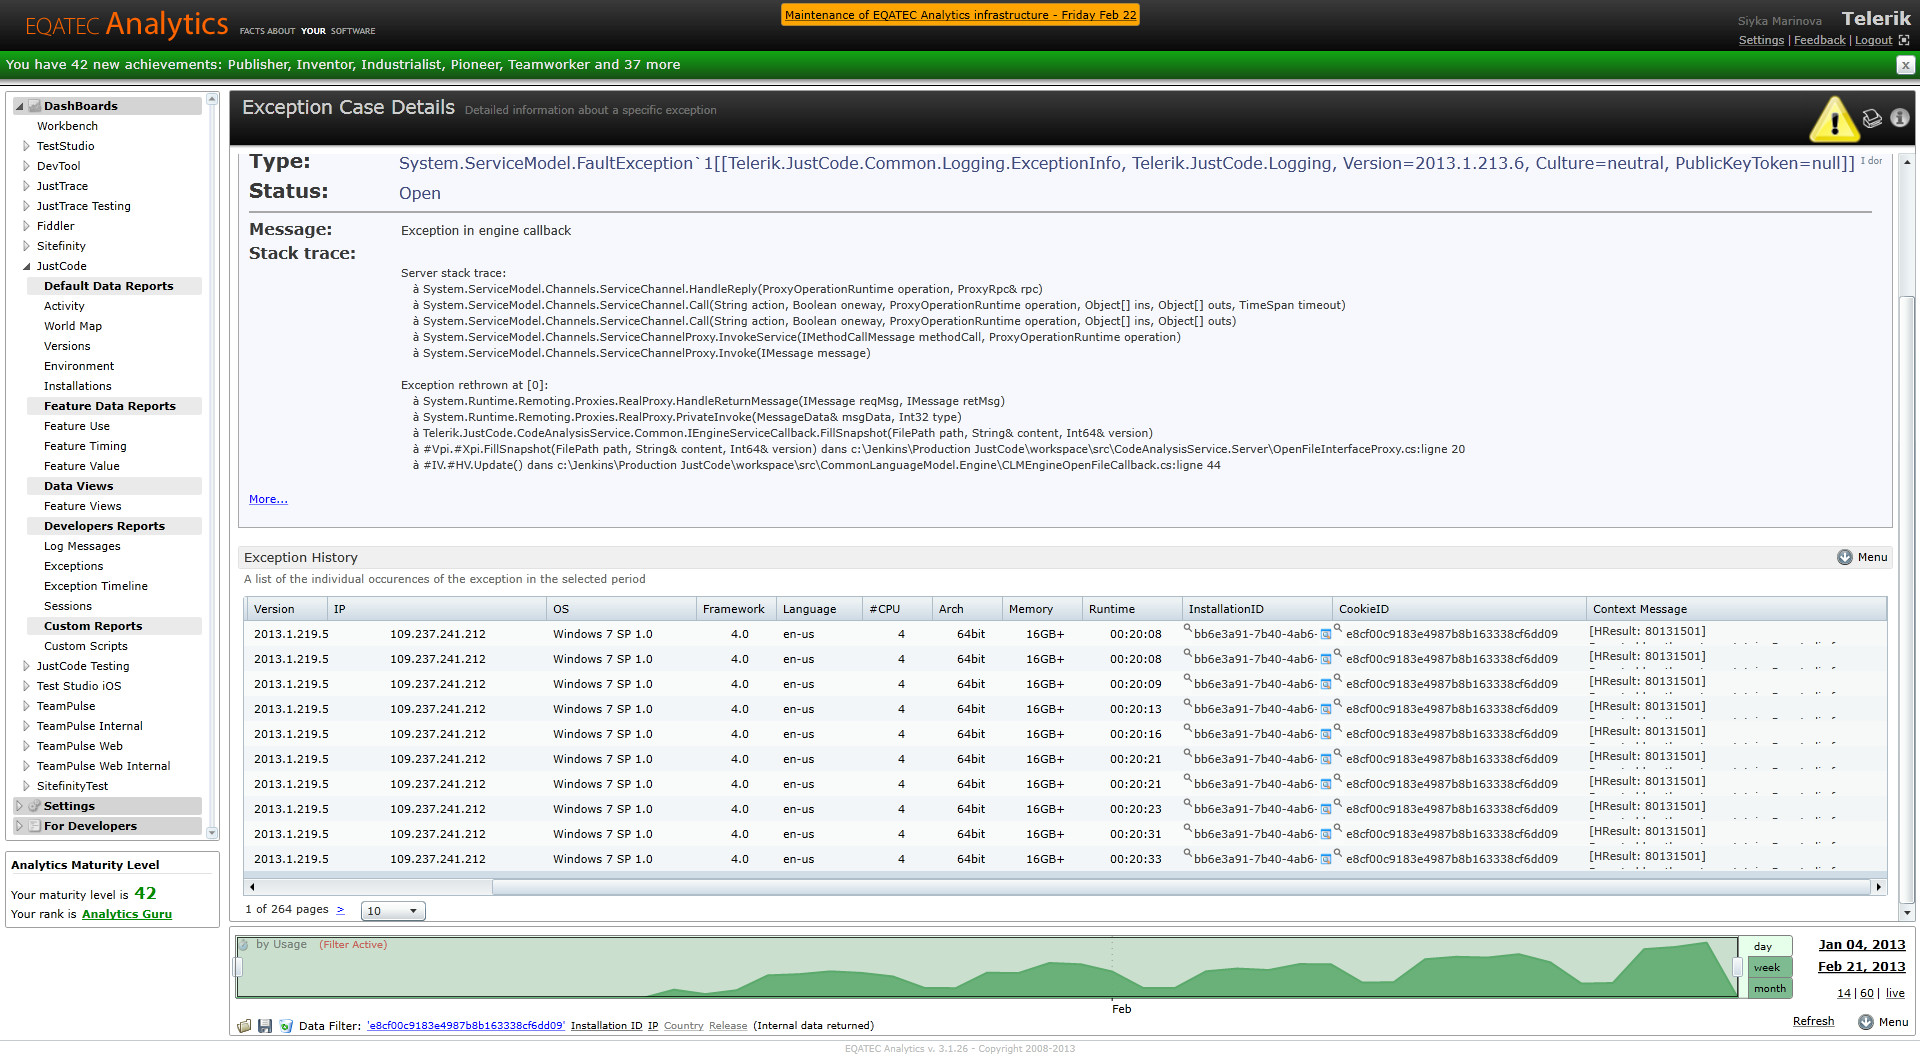Open the page size dropdown showing 10
Image resolution: width=1920 pixels, height=1057 pixels.
[393, 911]
